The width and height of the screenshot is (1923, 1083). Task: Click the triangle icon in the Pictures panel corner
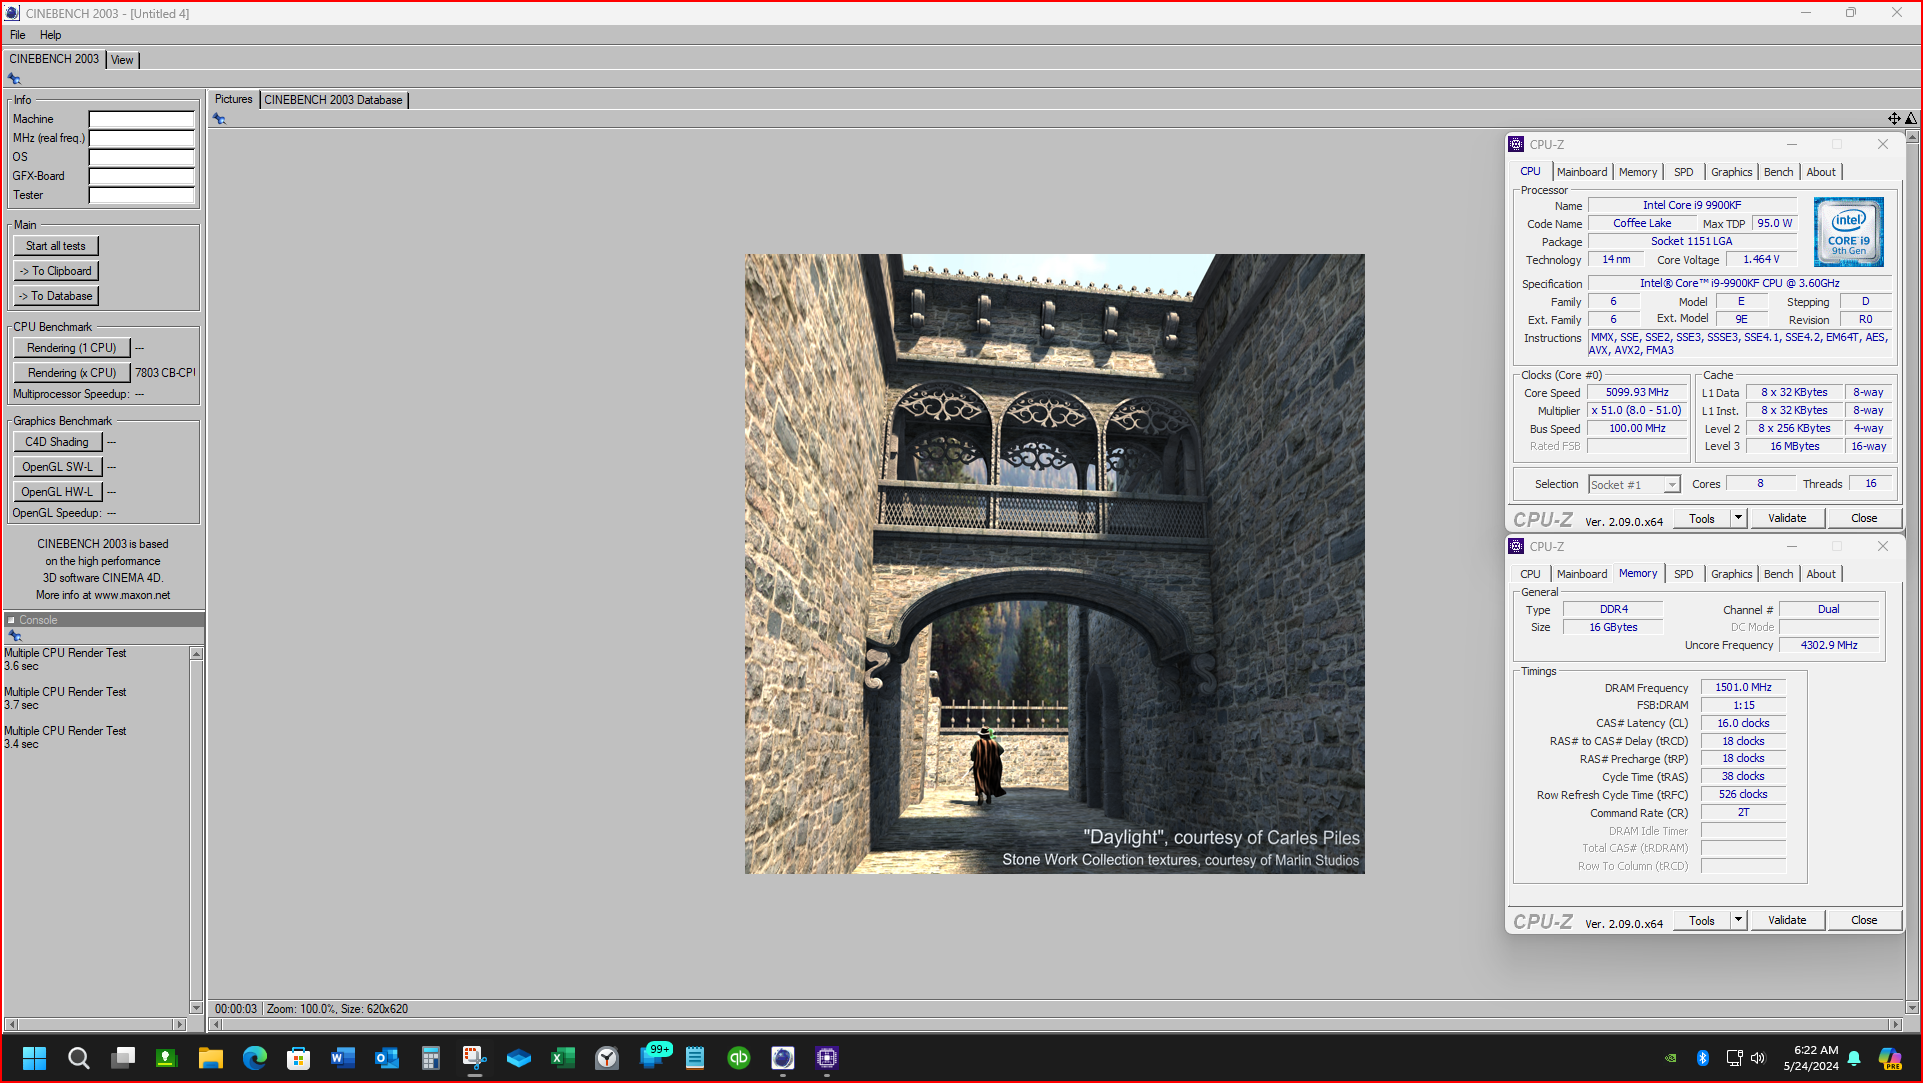pos(1911,118)
